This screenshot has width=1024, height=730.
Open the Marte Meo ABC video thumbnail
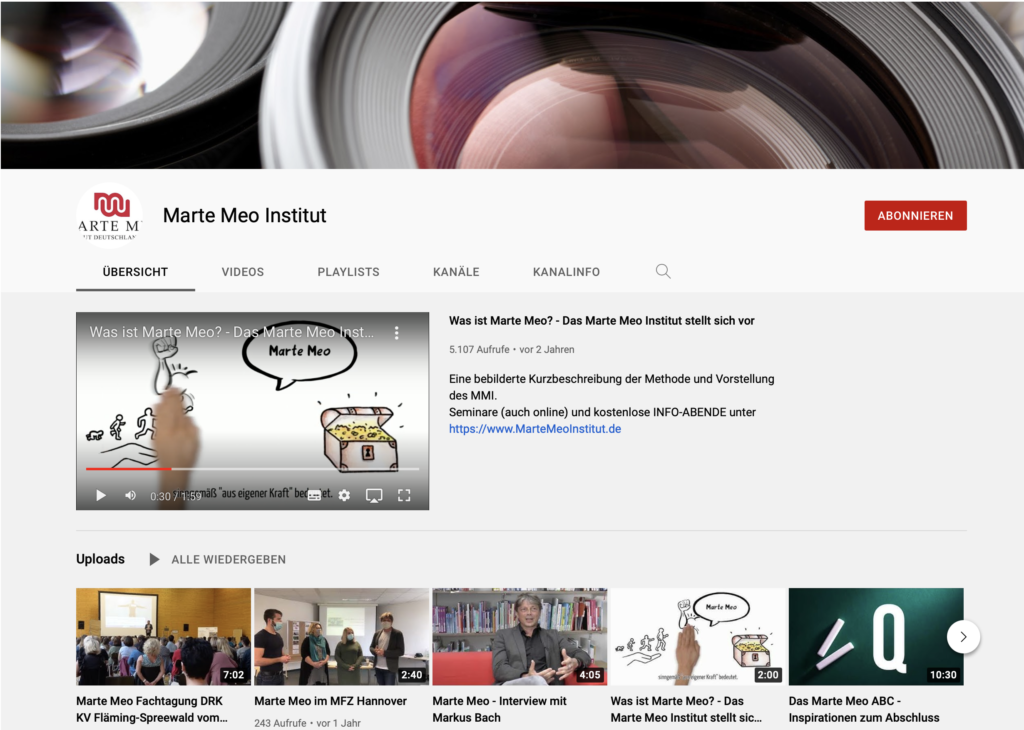coord(876,637)
